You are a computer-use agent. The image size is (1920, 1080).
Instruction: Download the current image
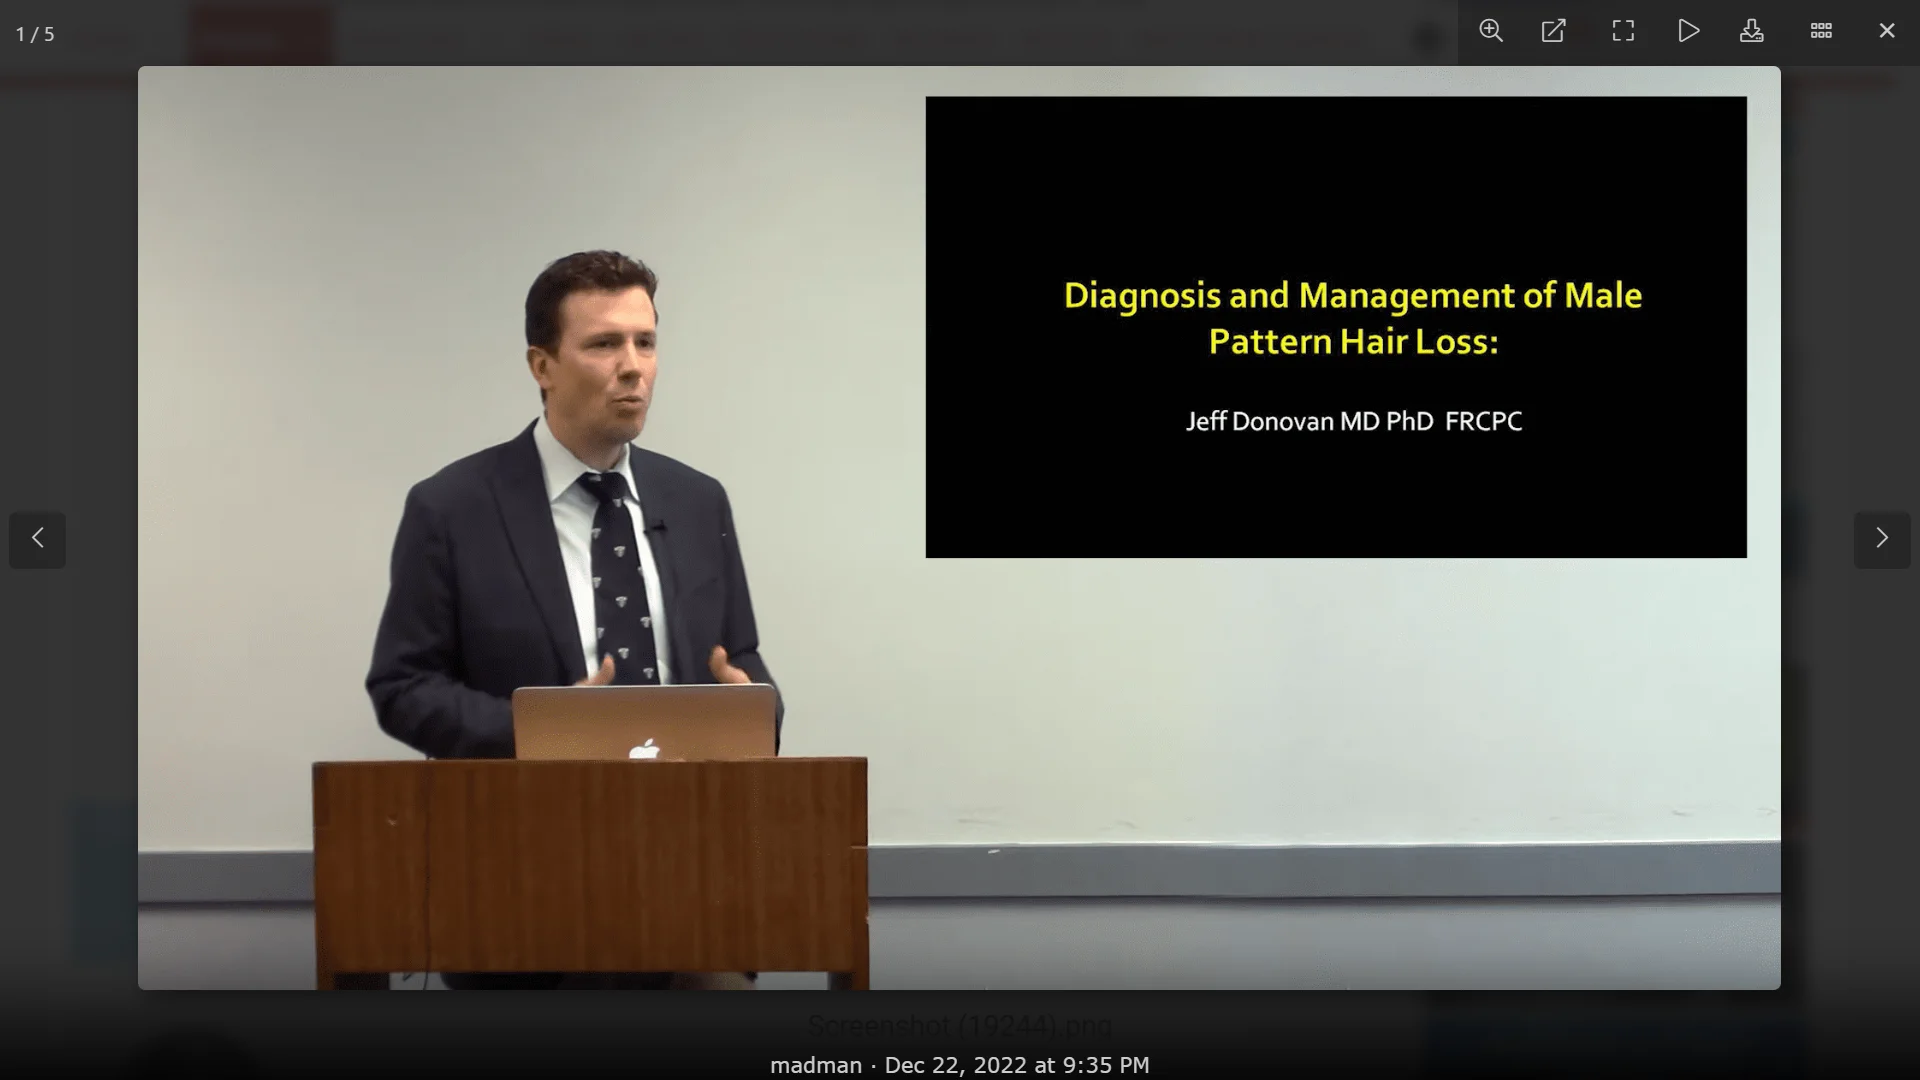pyautogui.click(x=1751, y=31)
